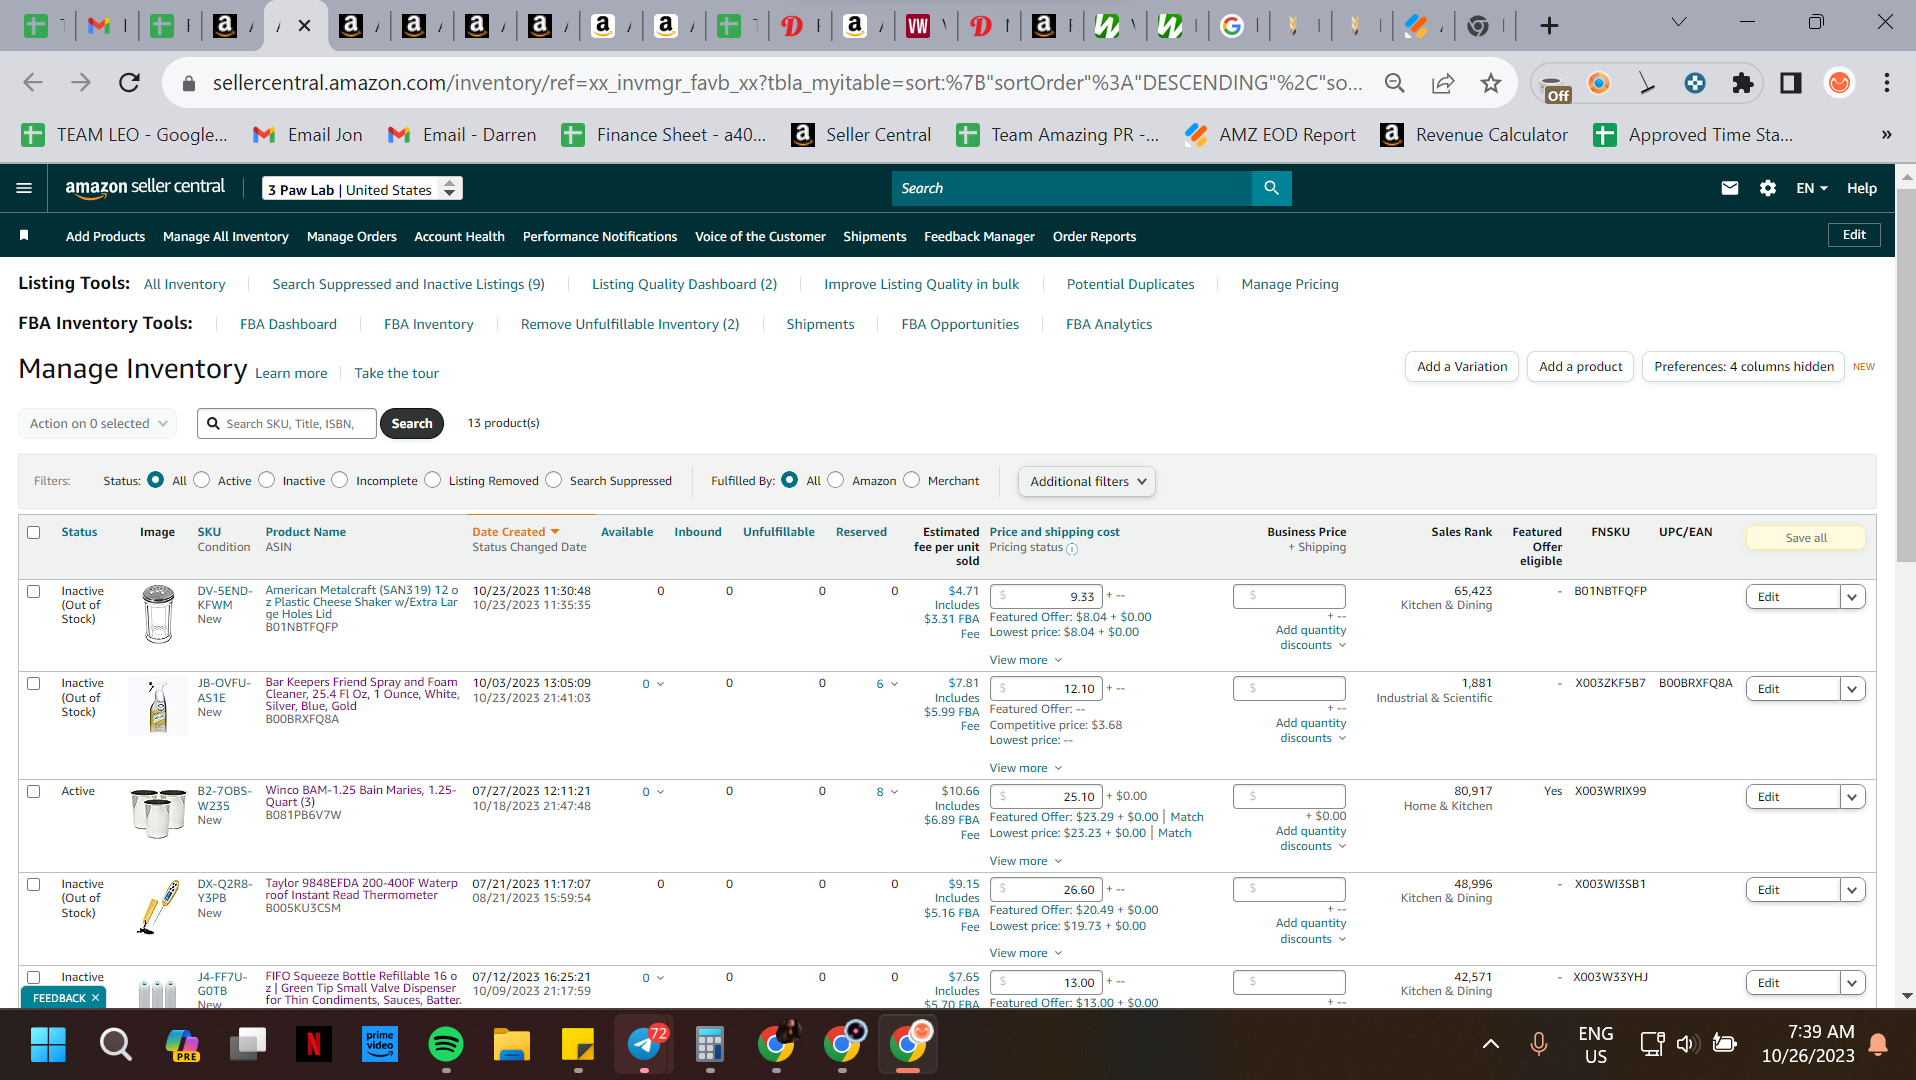Open Manage Orders menu item
1916x1080 pixels.
352,236
